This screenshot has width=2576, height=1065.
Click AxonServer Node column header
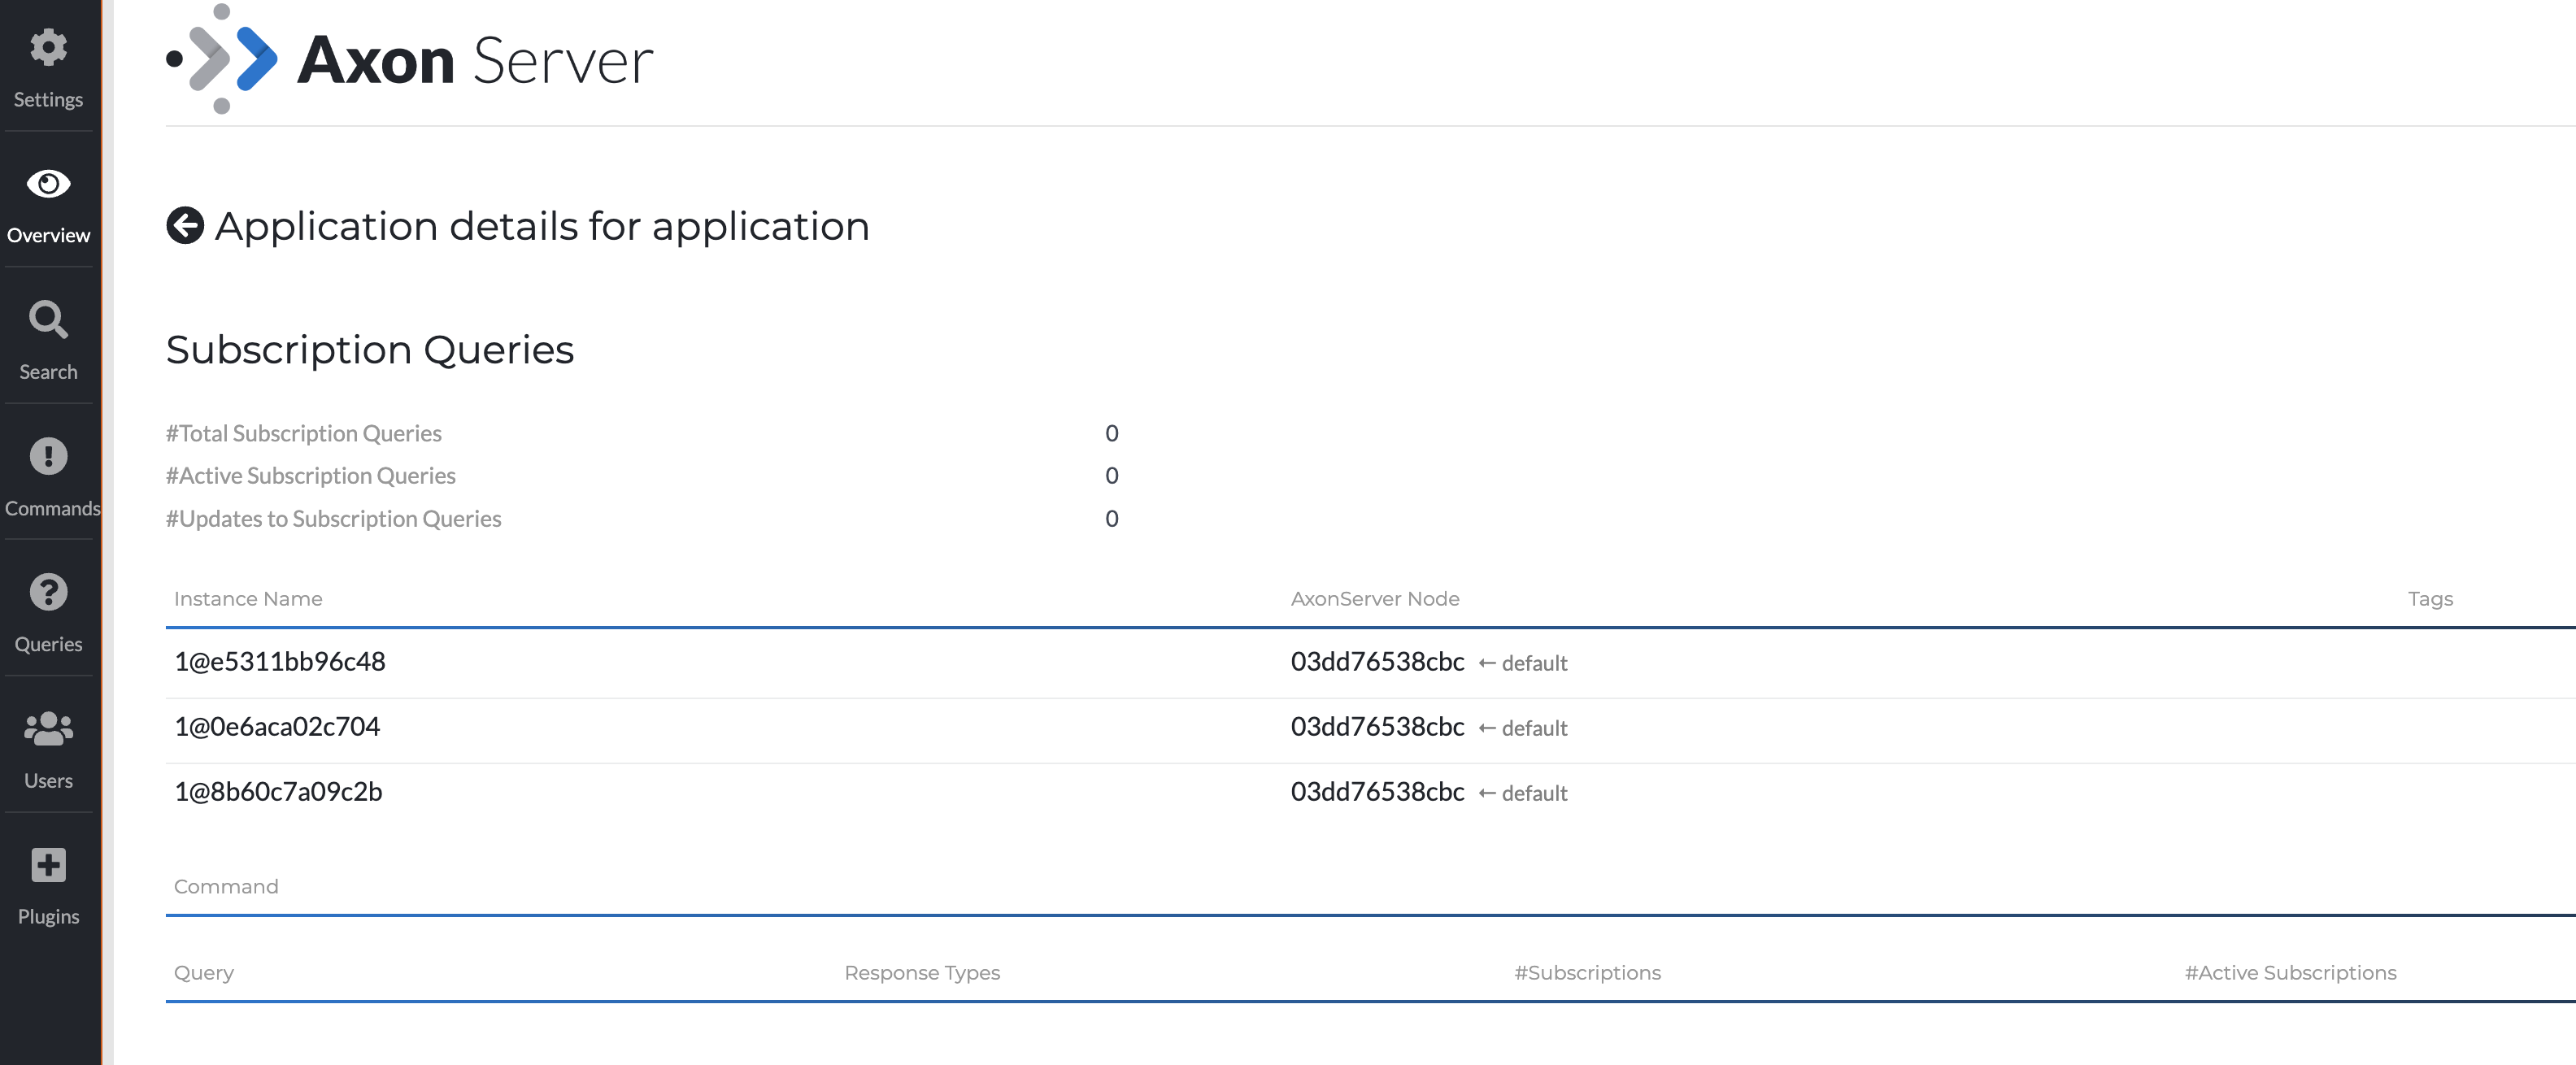1375,599
